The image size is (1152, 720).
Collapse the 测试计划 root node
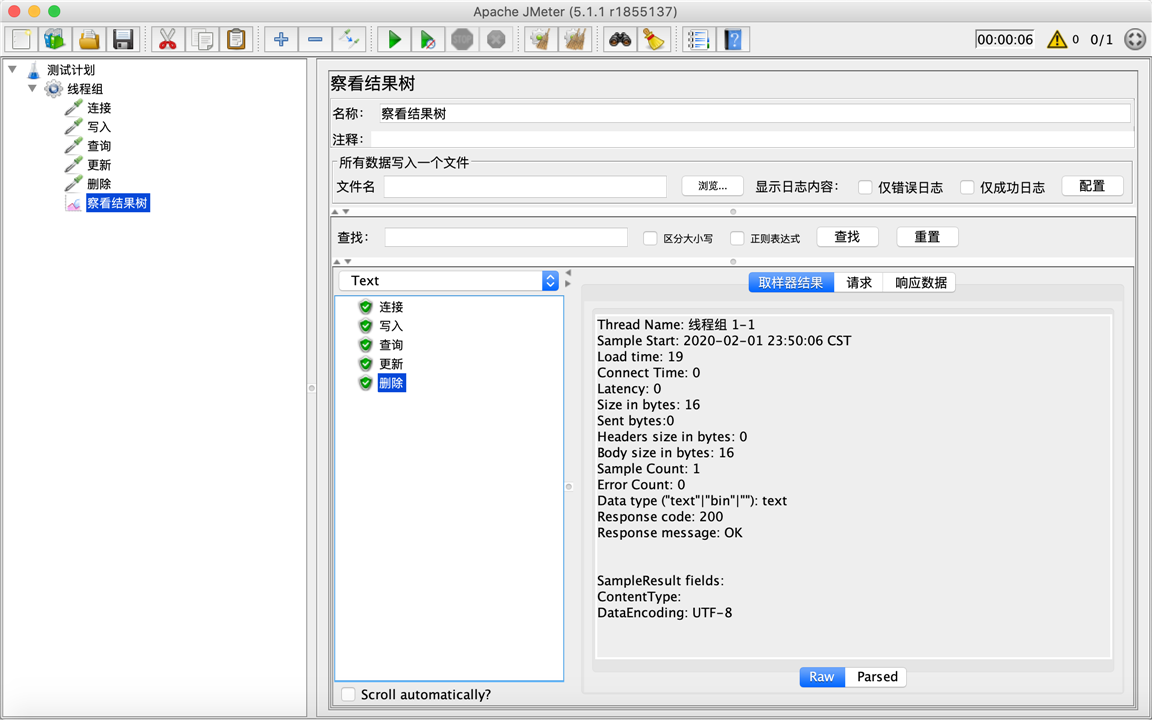12,69
